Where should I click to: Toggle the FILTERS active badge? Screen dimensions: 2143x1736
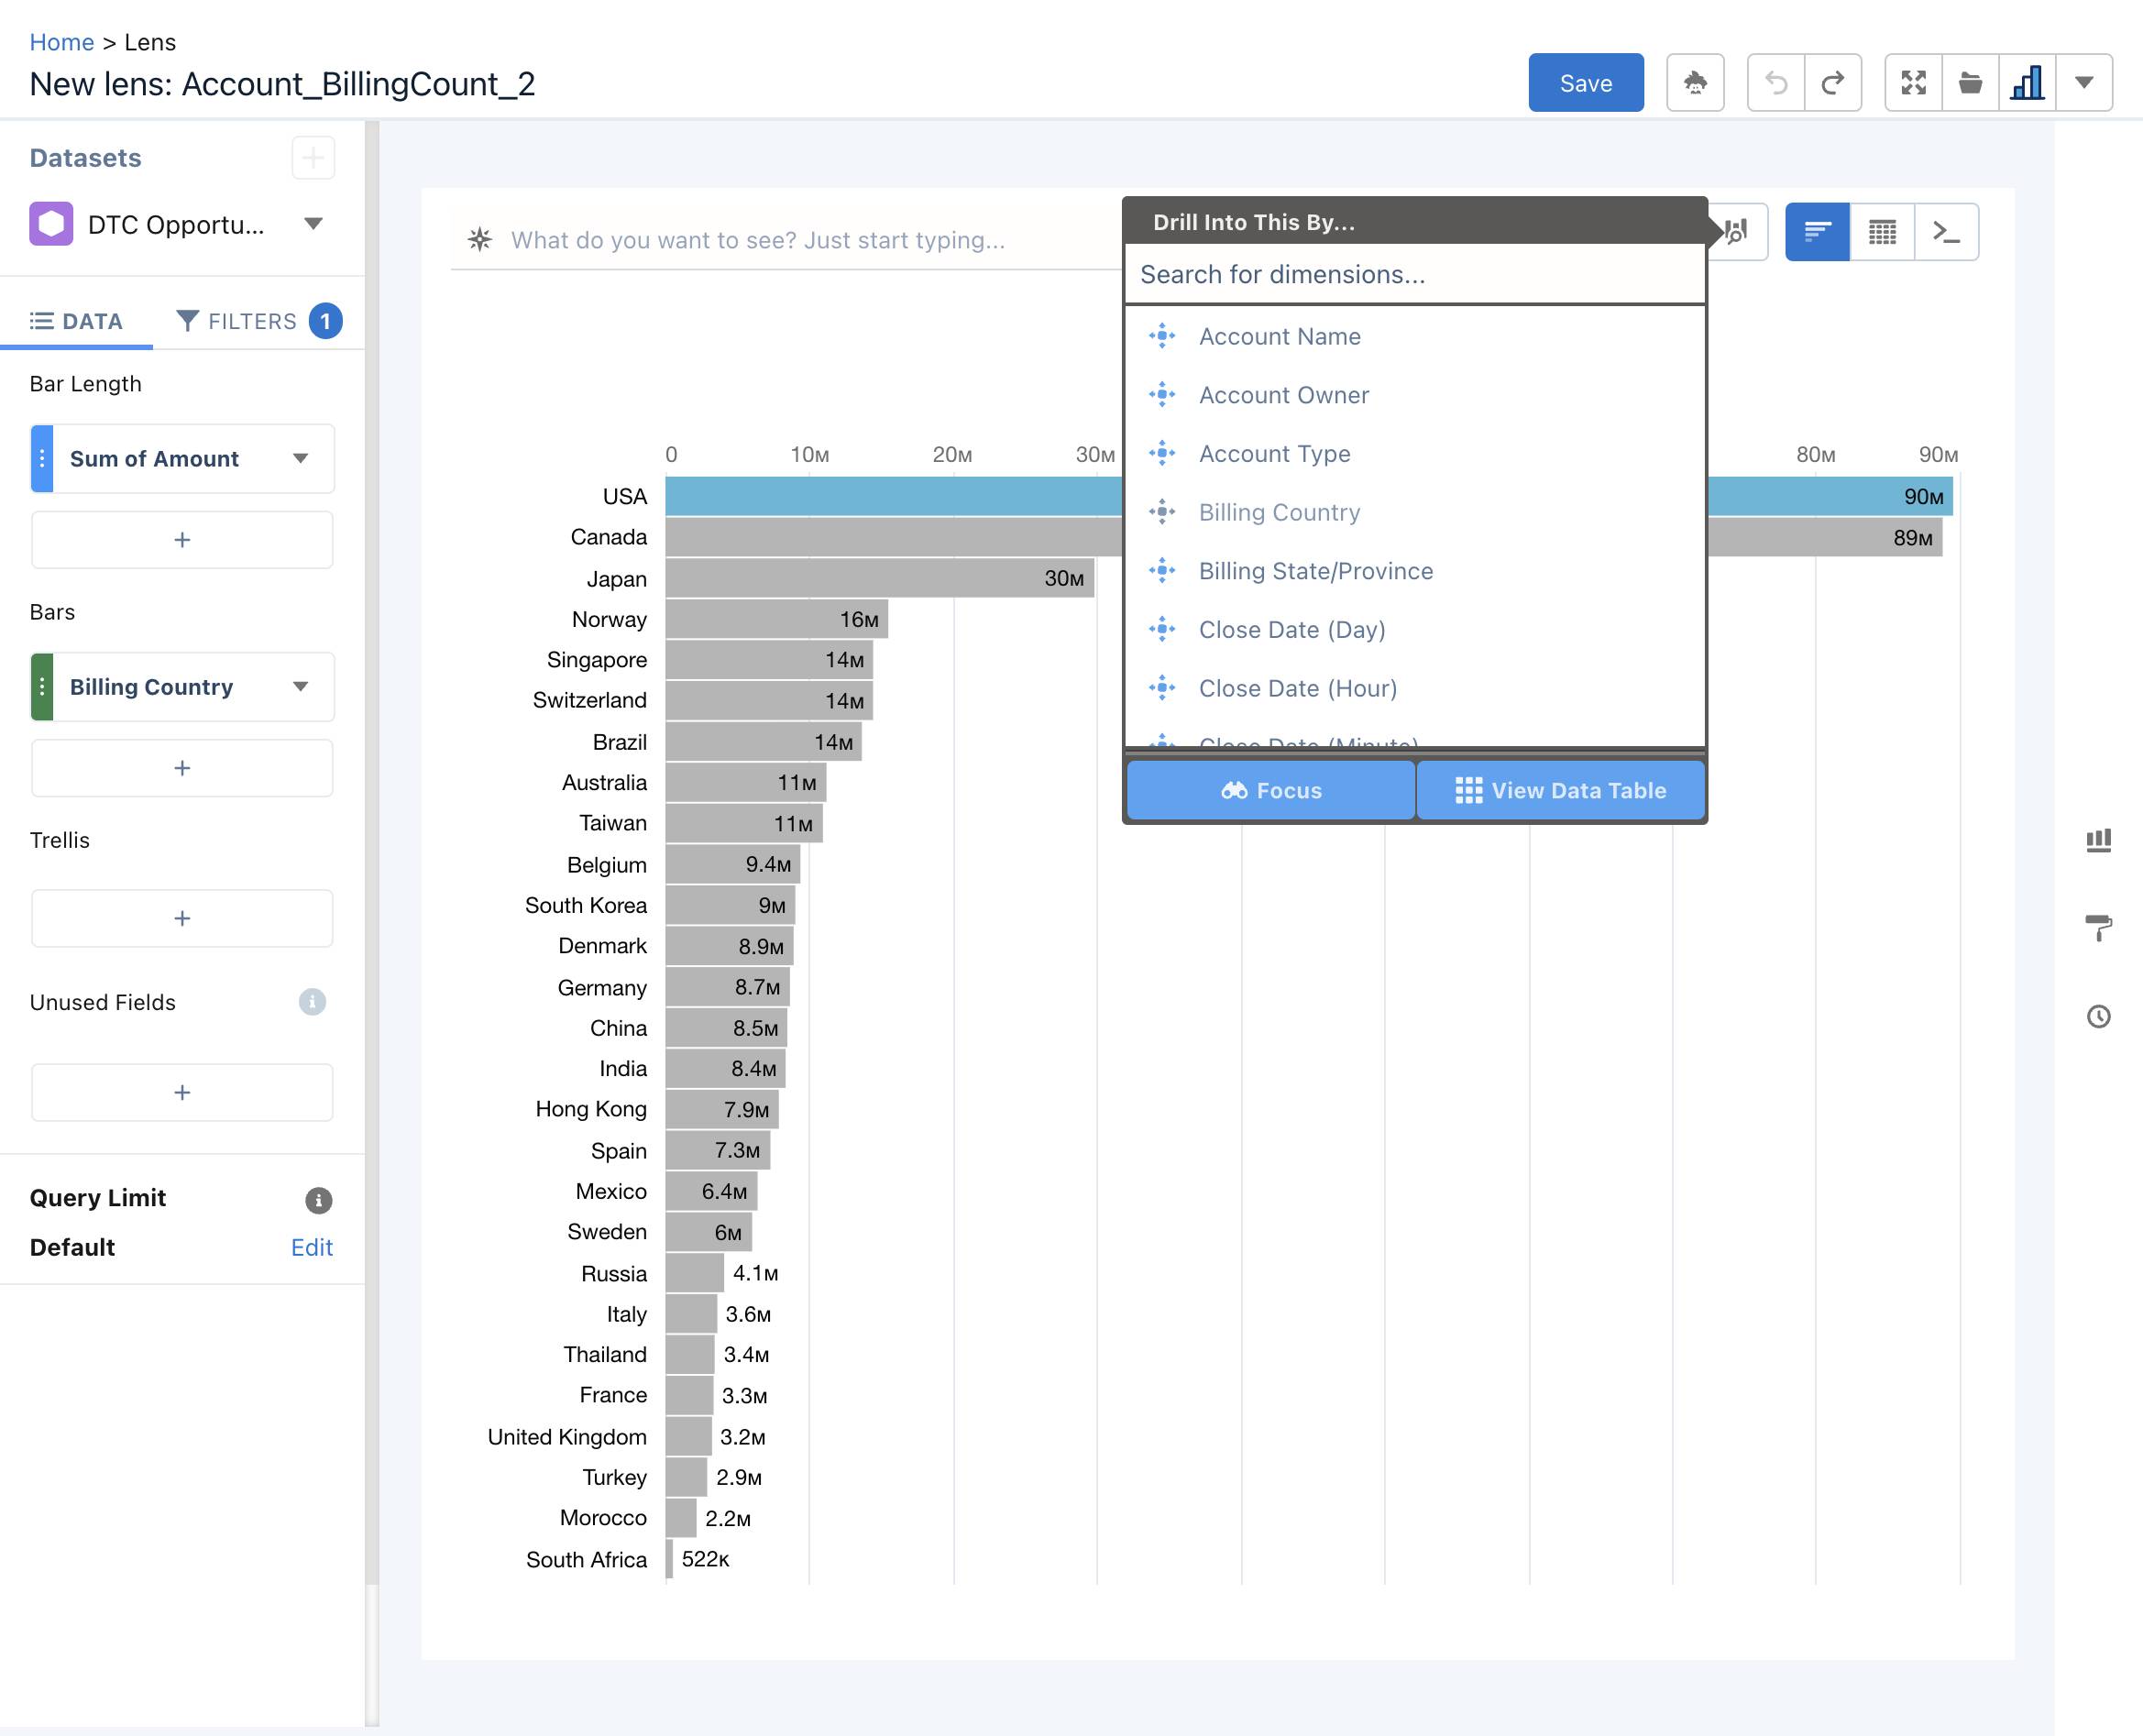324,321
